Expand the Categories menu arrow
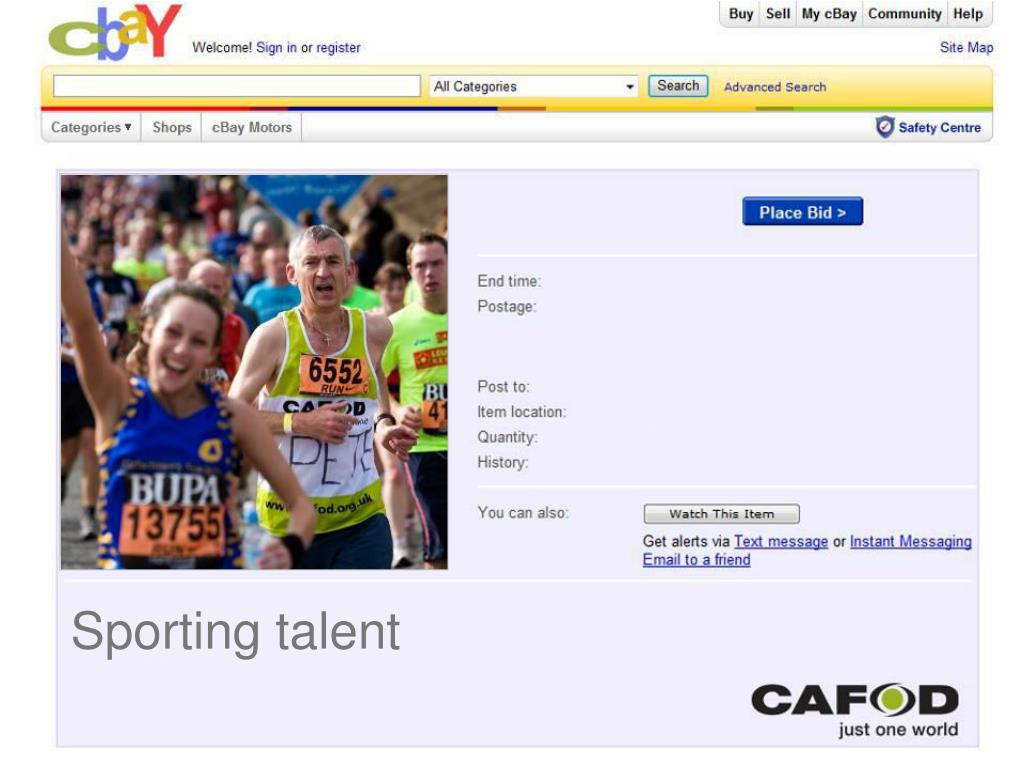 128,127
